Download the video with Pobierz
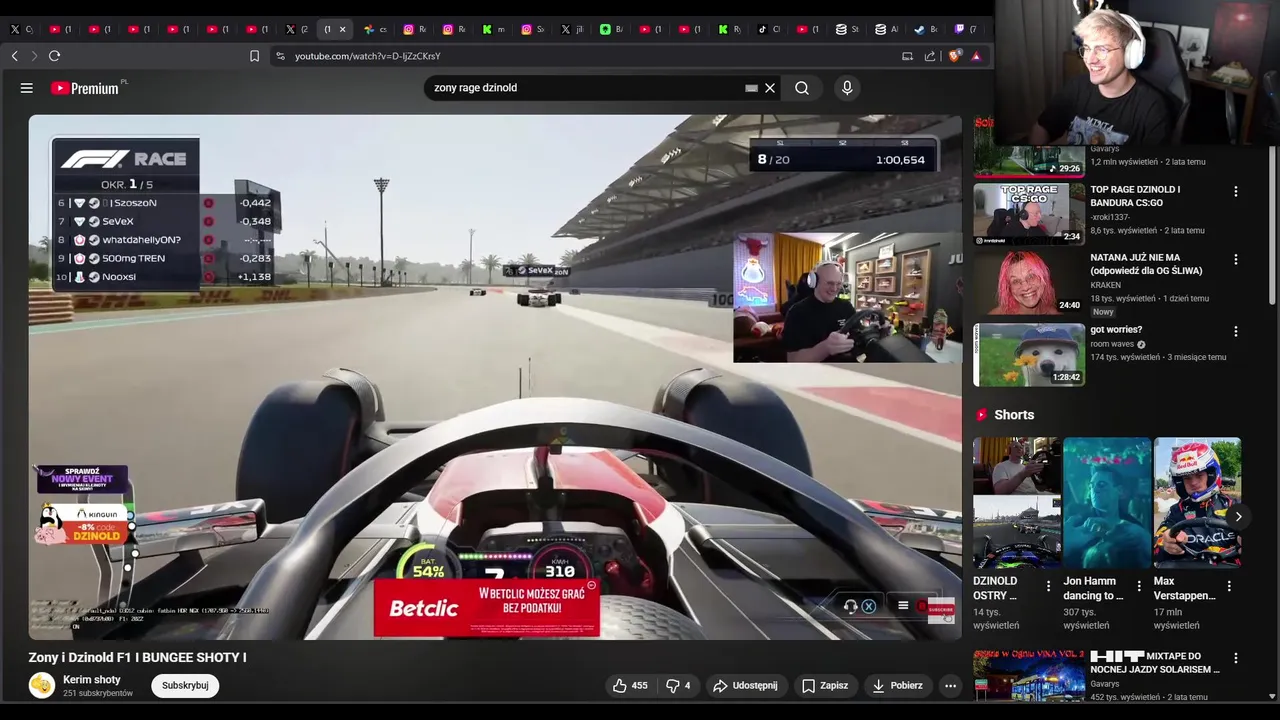The image size is (1280, 720). click(x=897, y=685)
